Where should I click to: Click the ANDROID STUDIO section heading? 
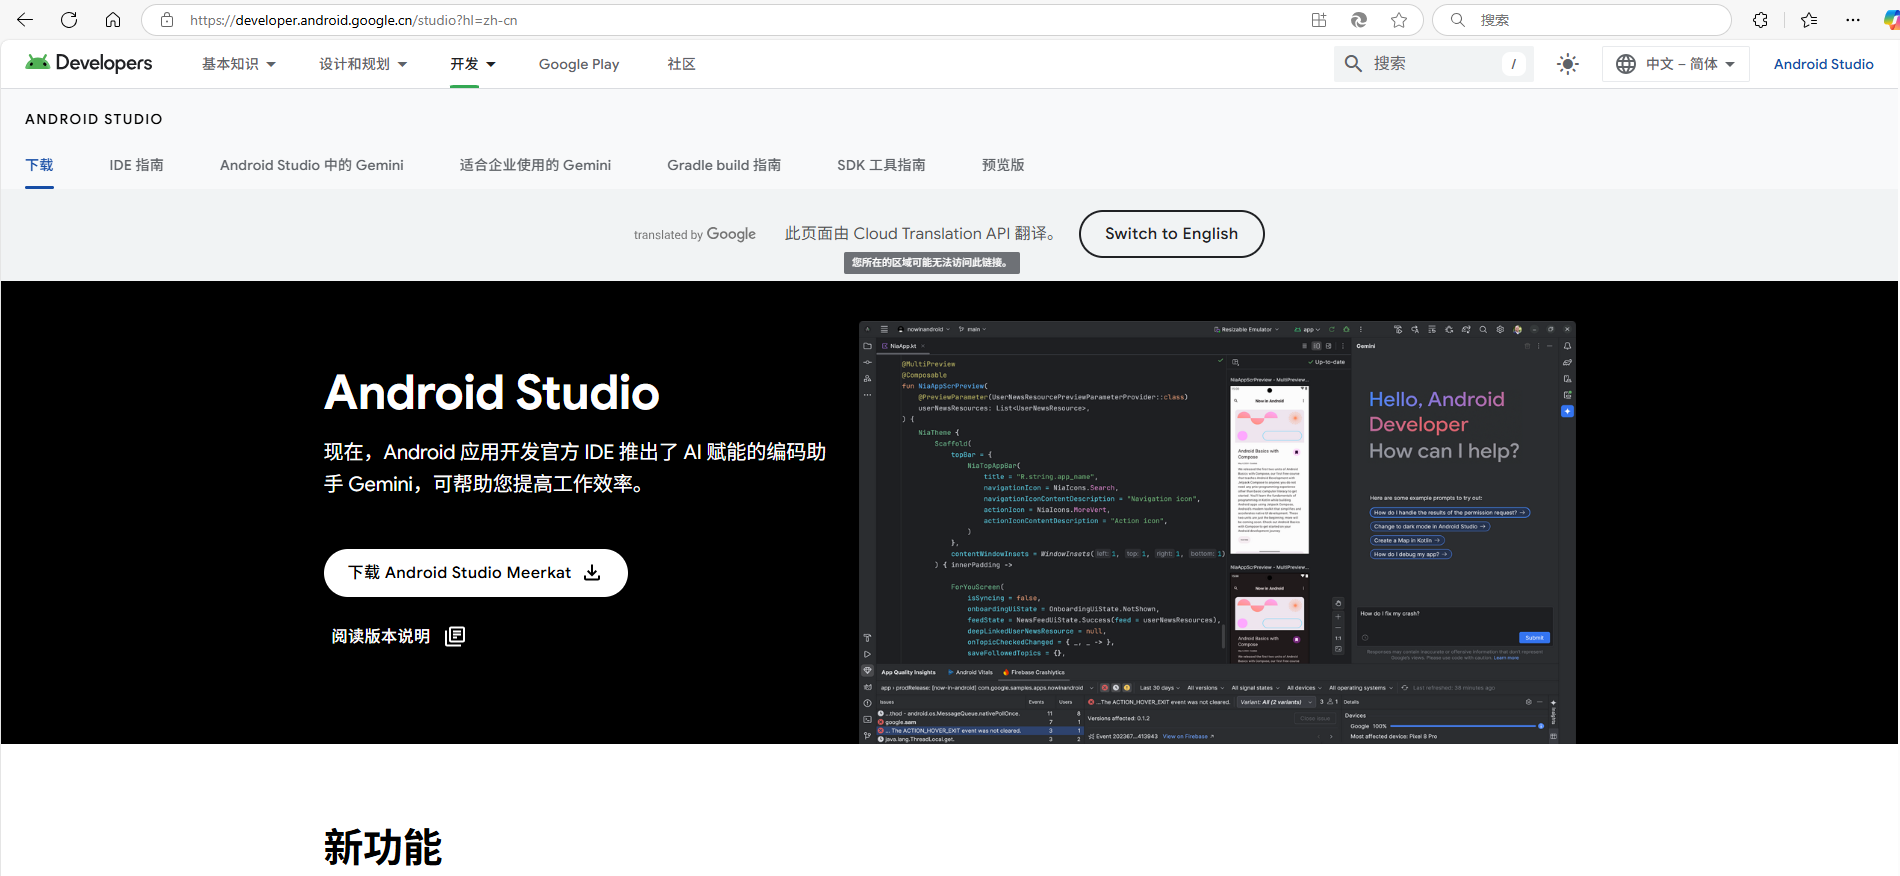[94, 119]
